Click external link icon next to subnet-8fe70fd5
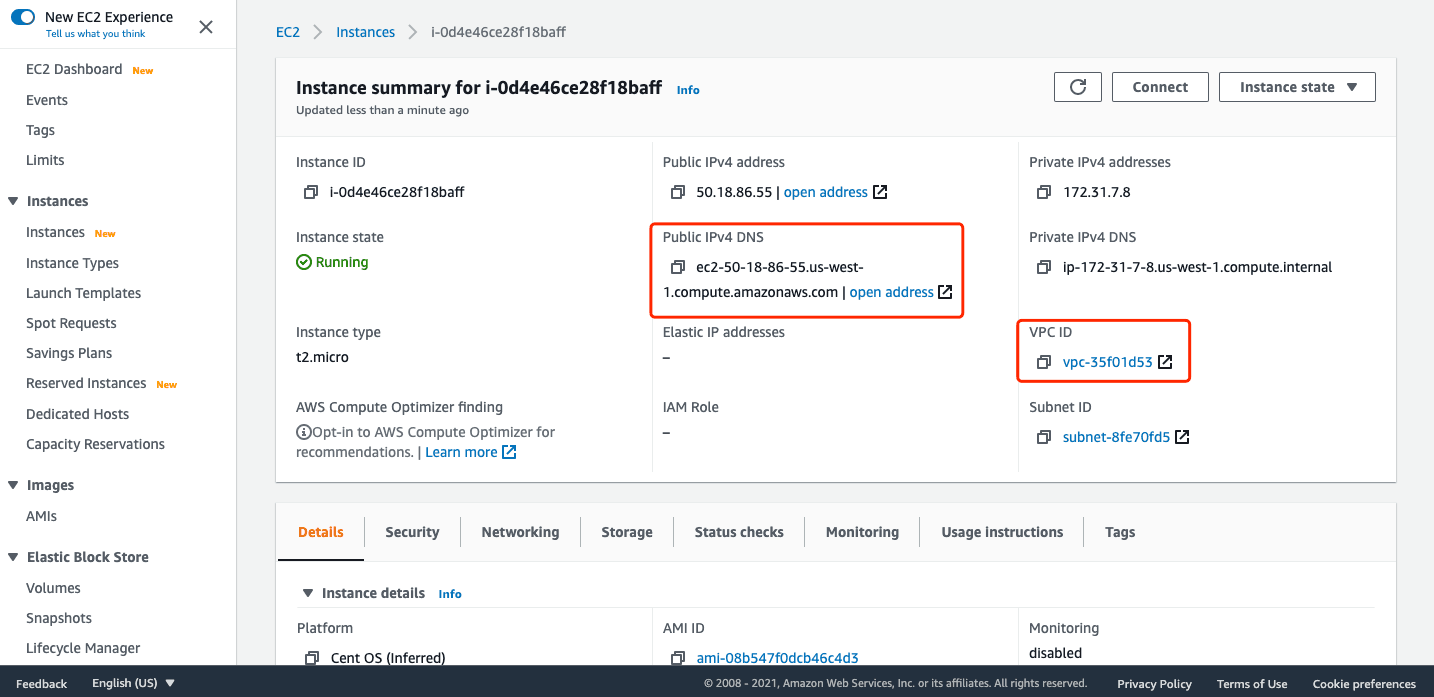Screen dimensions: 1434x697 point(1182,437)
